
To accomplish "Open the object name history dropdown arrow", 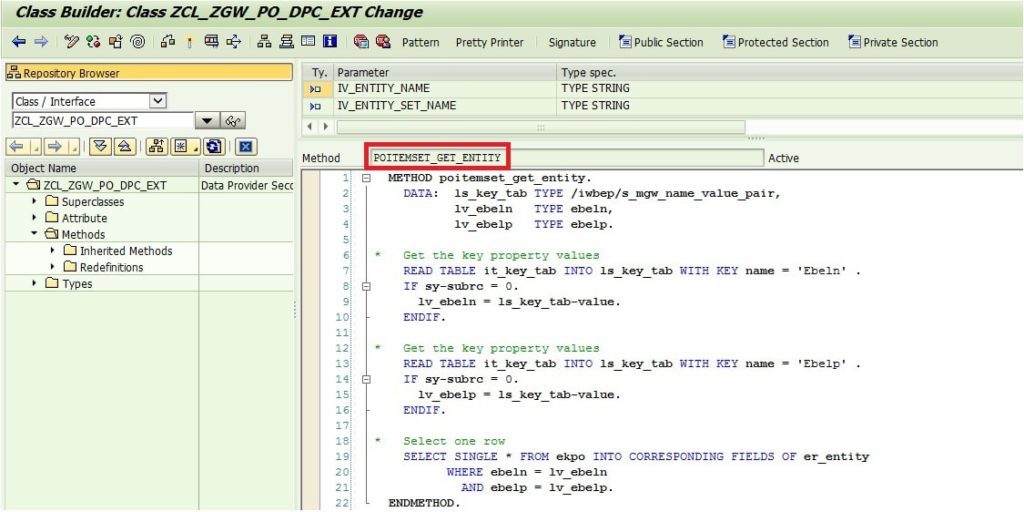I will click(207, 121).
